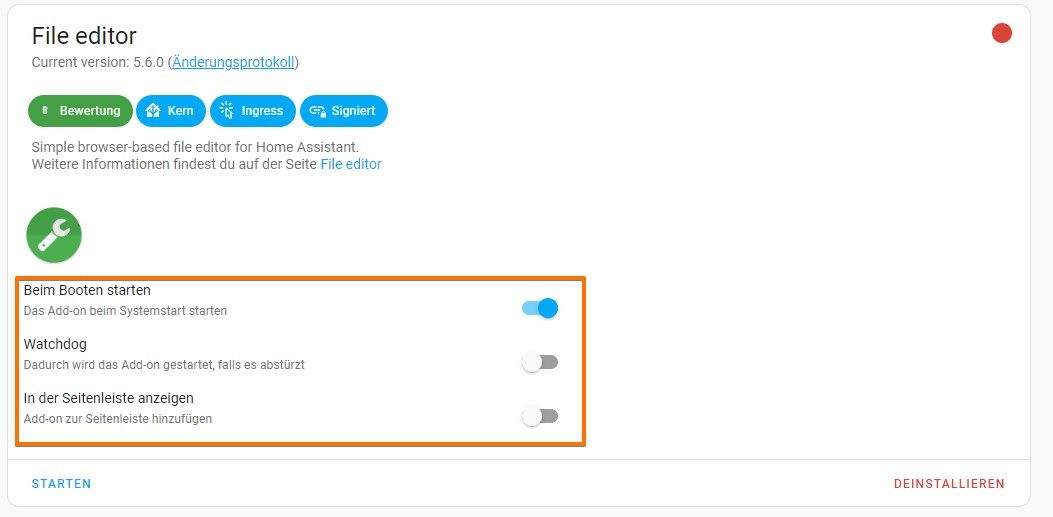Select the Bewertung chip label
Image resolution: width=1053 pixels, height=517 pixels.
tap(90, 111)
